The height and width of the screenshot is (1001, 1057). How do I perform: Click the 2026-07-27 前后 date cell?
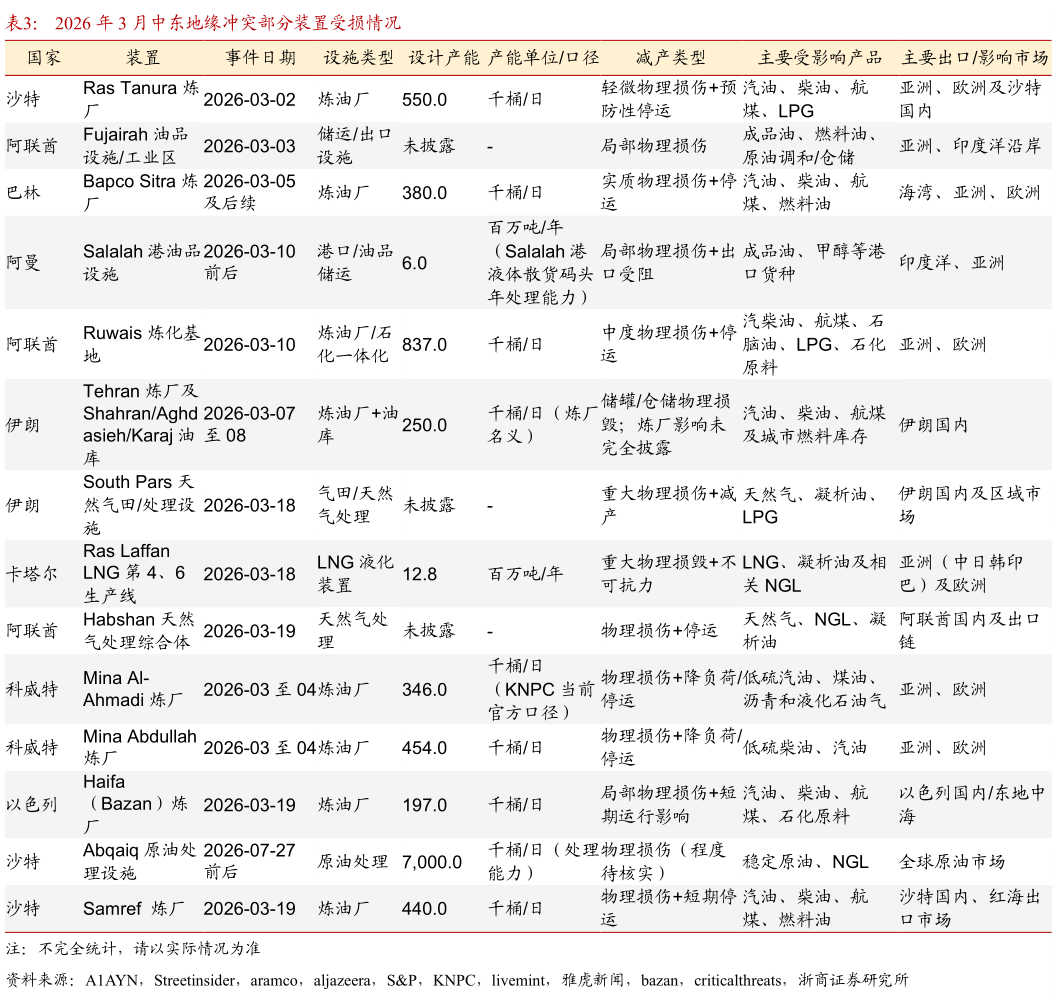click(249, 861)
